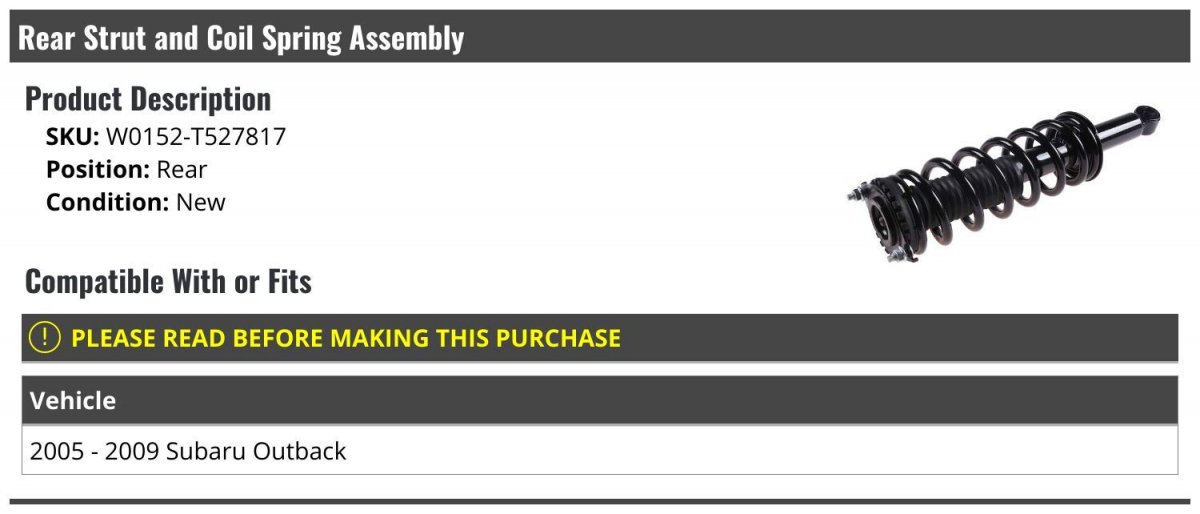Click the Compatible With or Fits heading

tap(168, 282)
